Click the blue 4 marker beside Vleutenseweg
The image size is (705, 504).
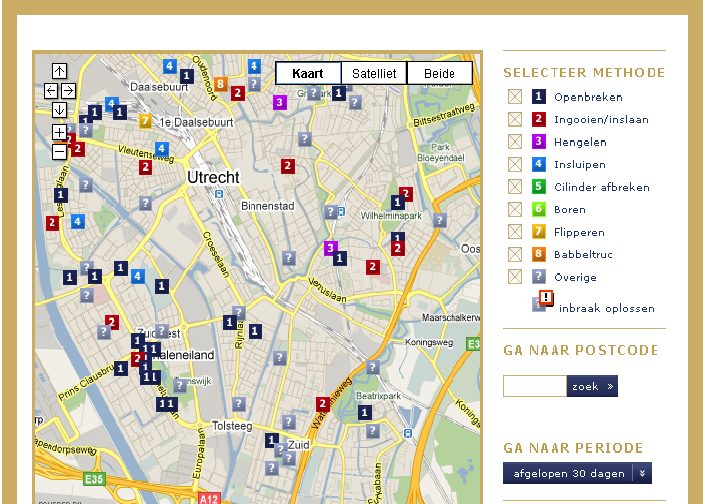[162, 149]
